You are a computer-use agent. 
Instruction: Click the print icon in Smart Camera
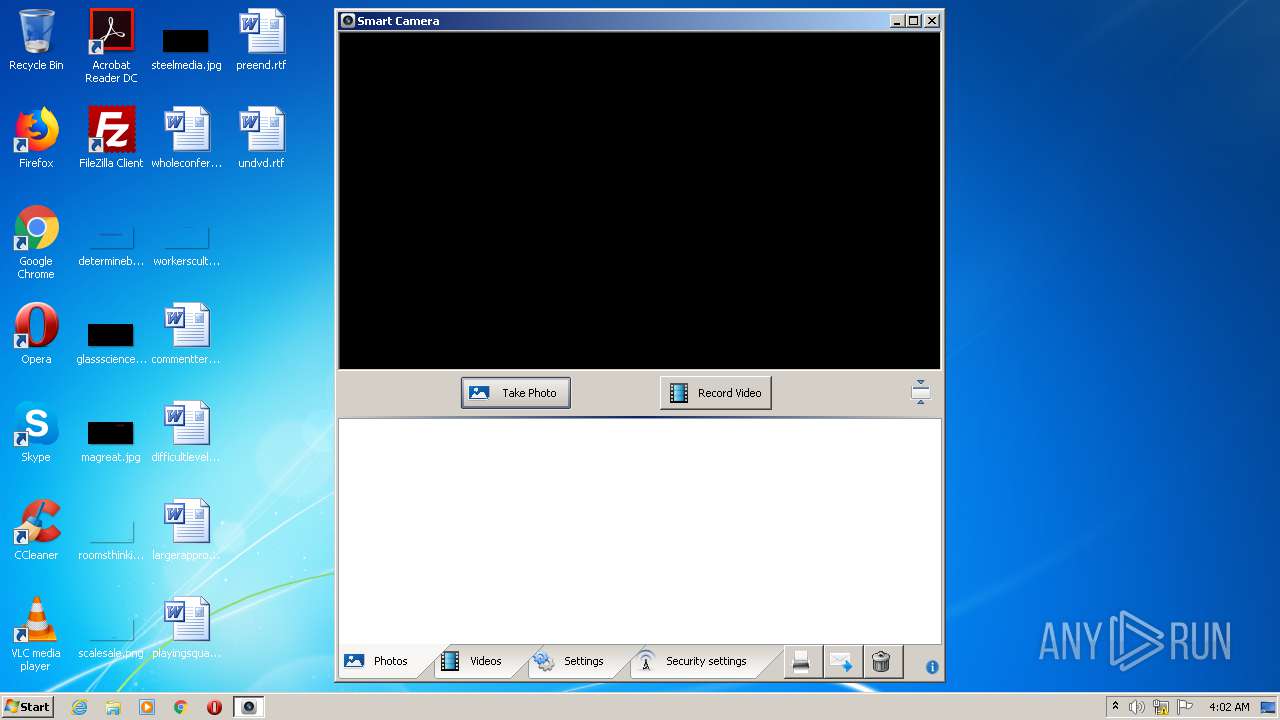tap(801, 662)
